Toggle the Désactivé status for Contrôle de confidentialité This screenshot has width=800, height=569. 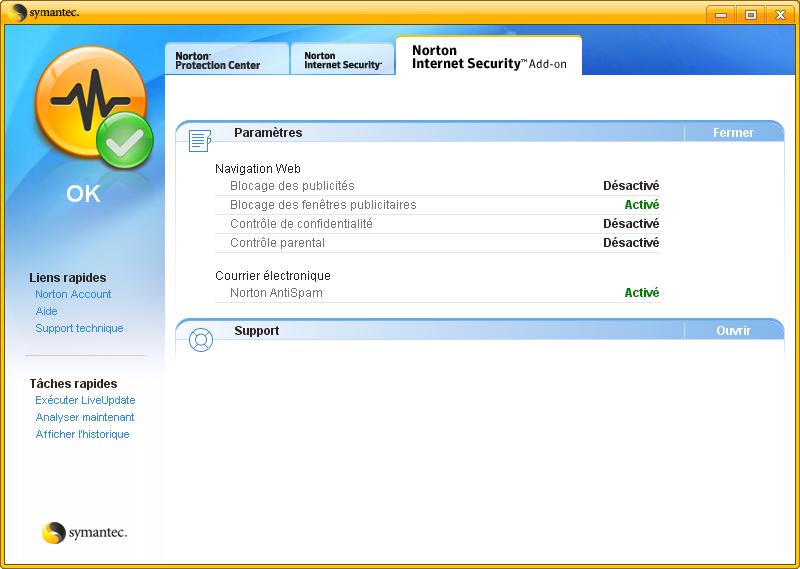tap(631, 224)
